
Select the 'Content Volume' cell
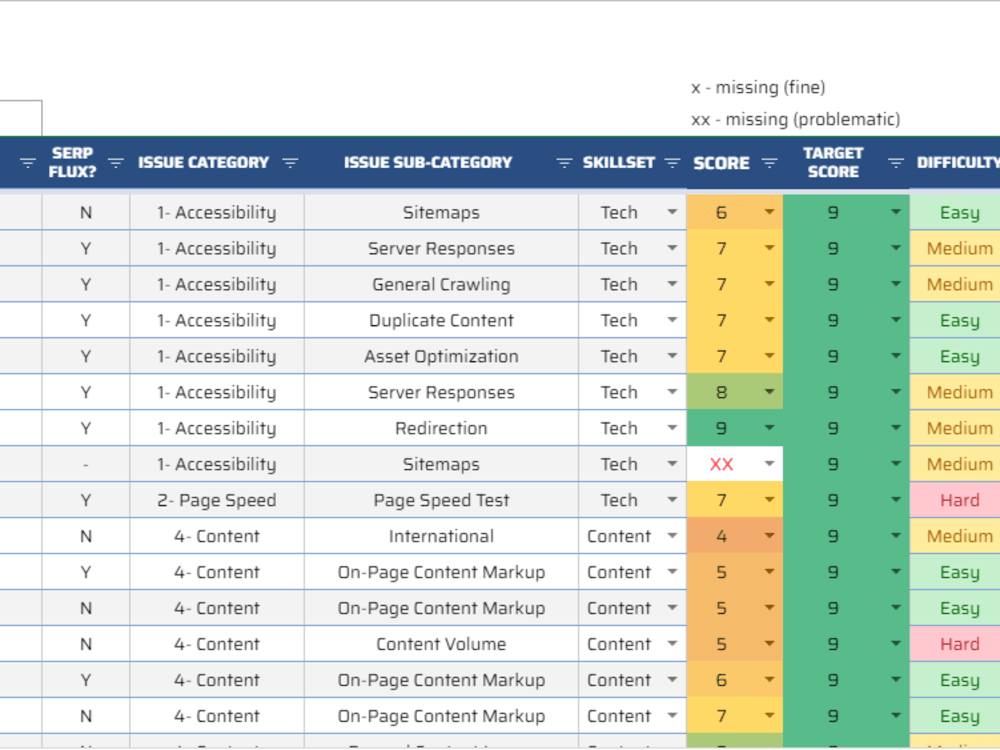(x=441, y=644)
